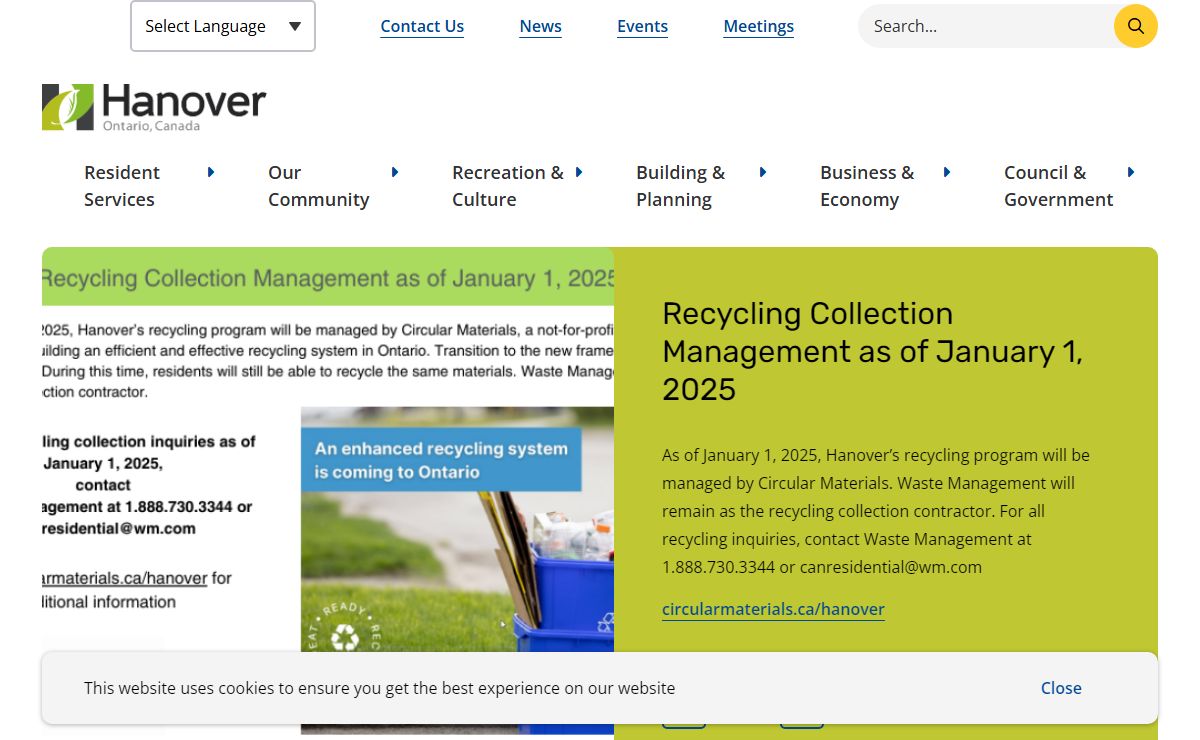Open the Council & Government menu
Viewport: 1200px width, 740px height.
(x=1059, y=186)
